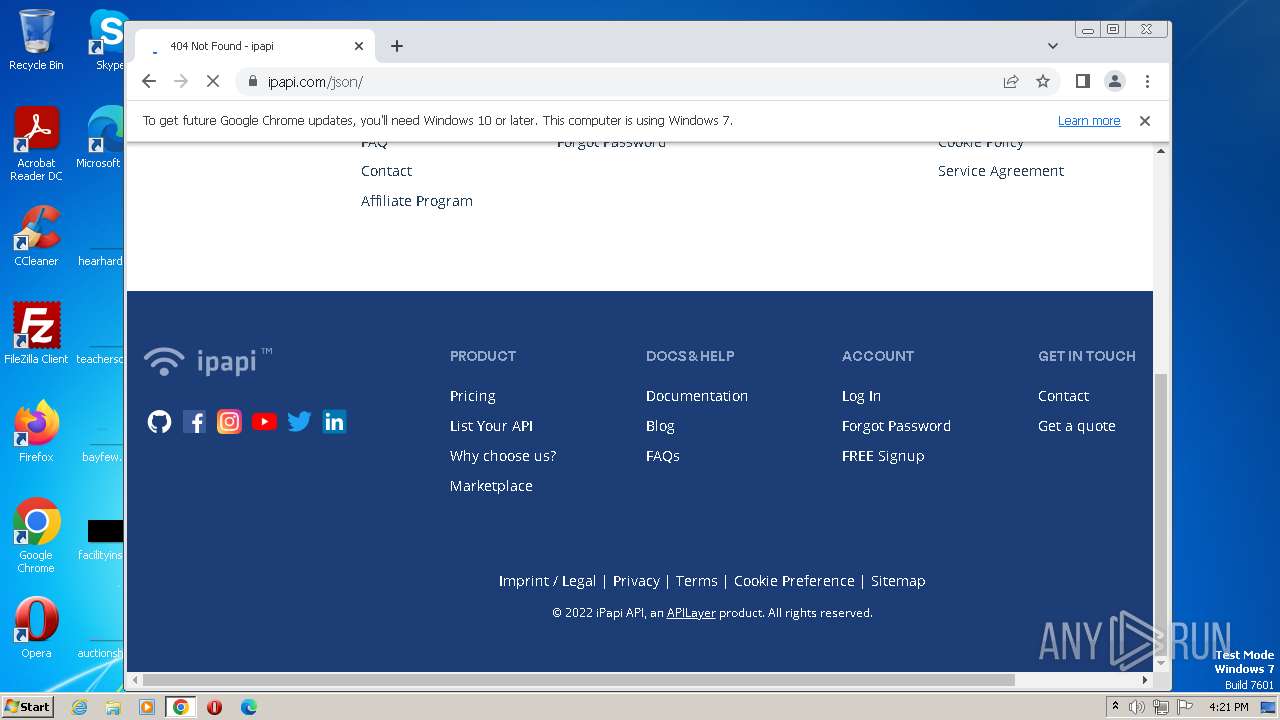Open Windows Explorer folder on taskbar
The height and width of the screenshot is (720, 1280).
point(113,707)
